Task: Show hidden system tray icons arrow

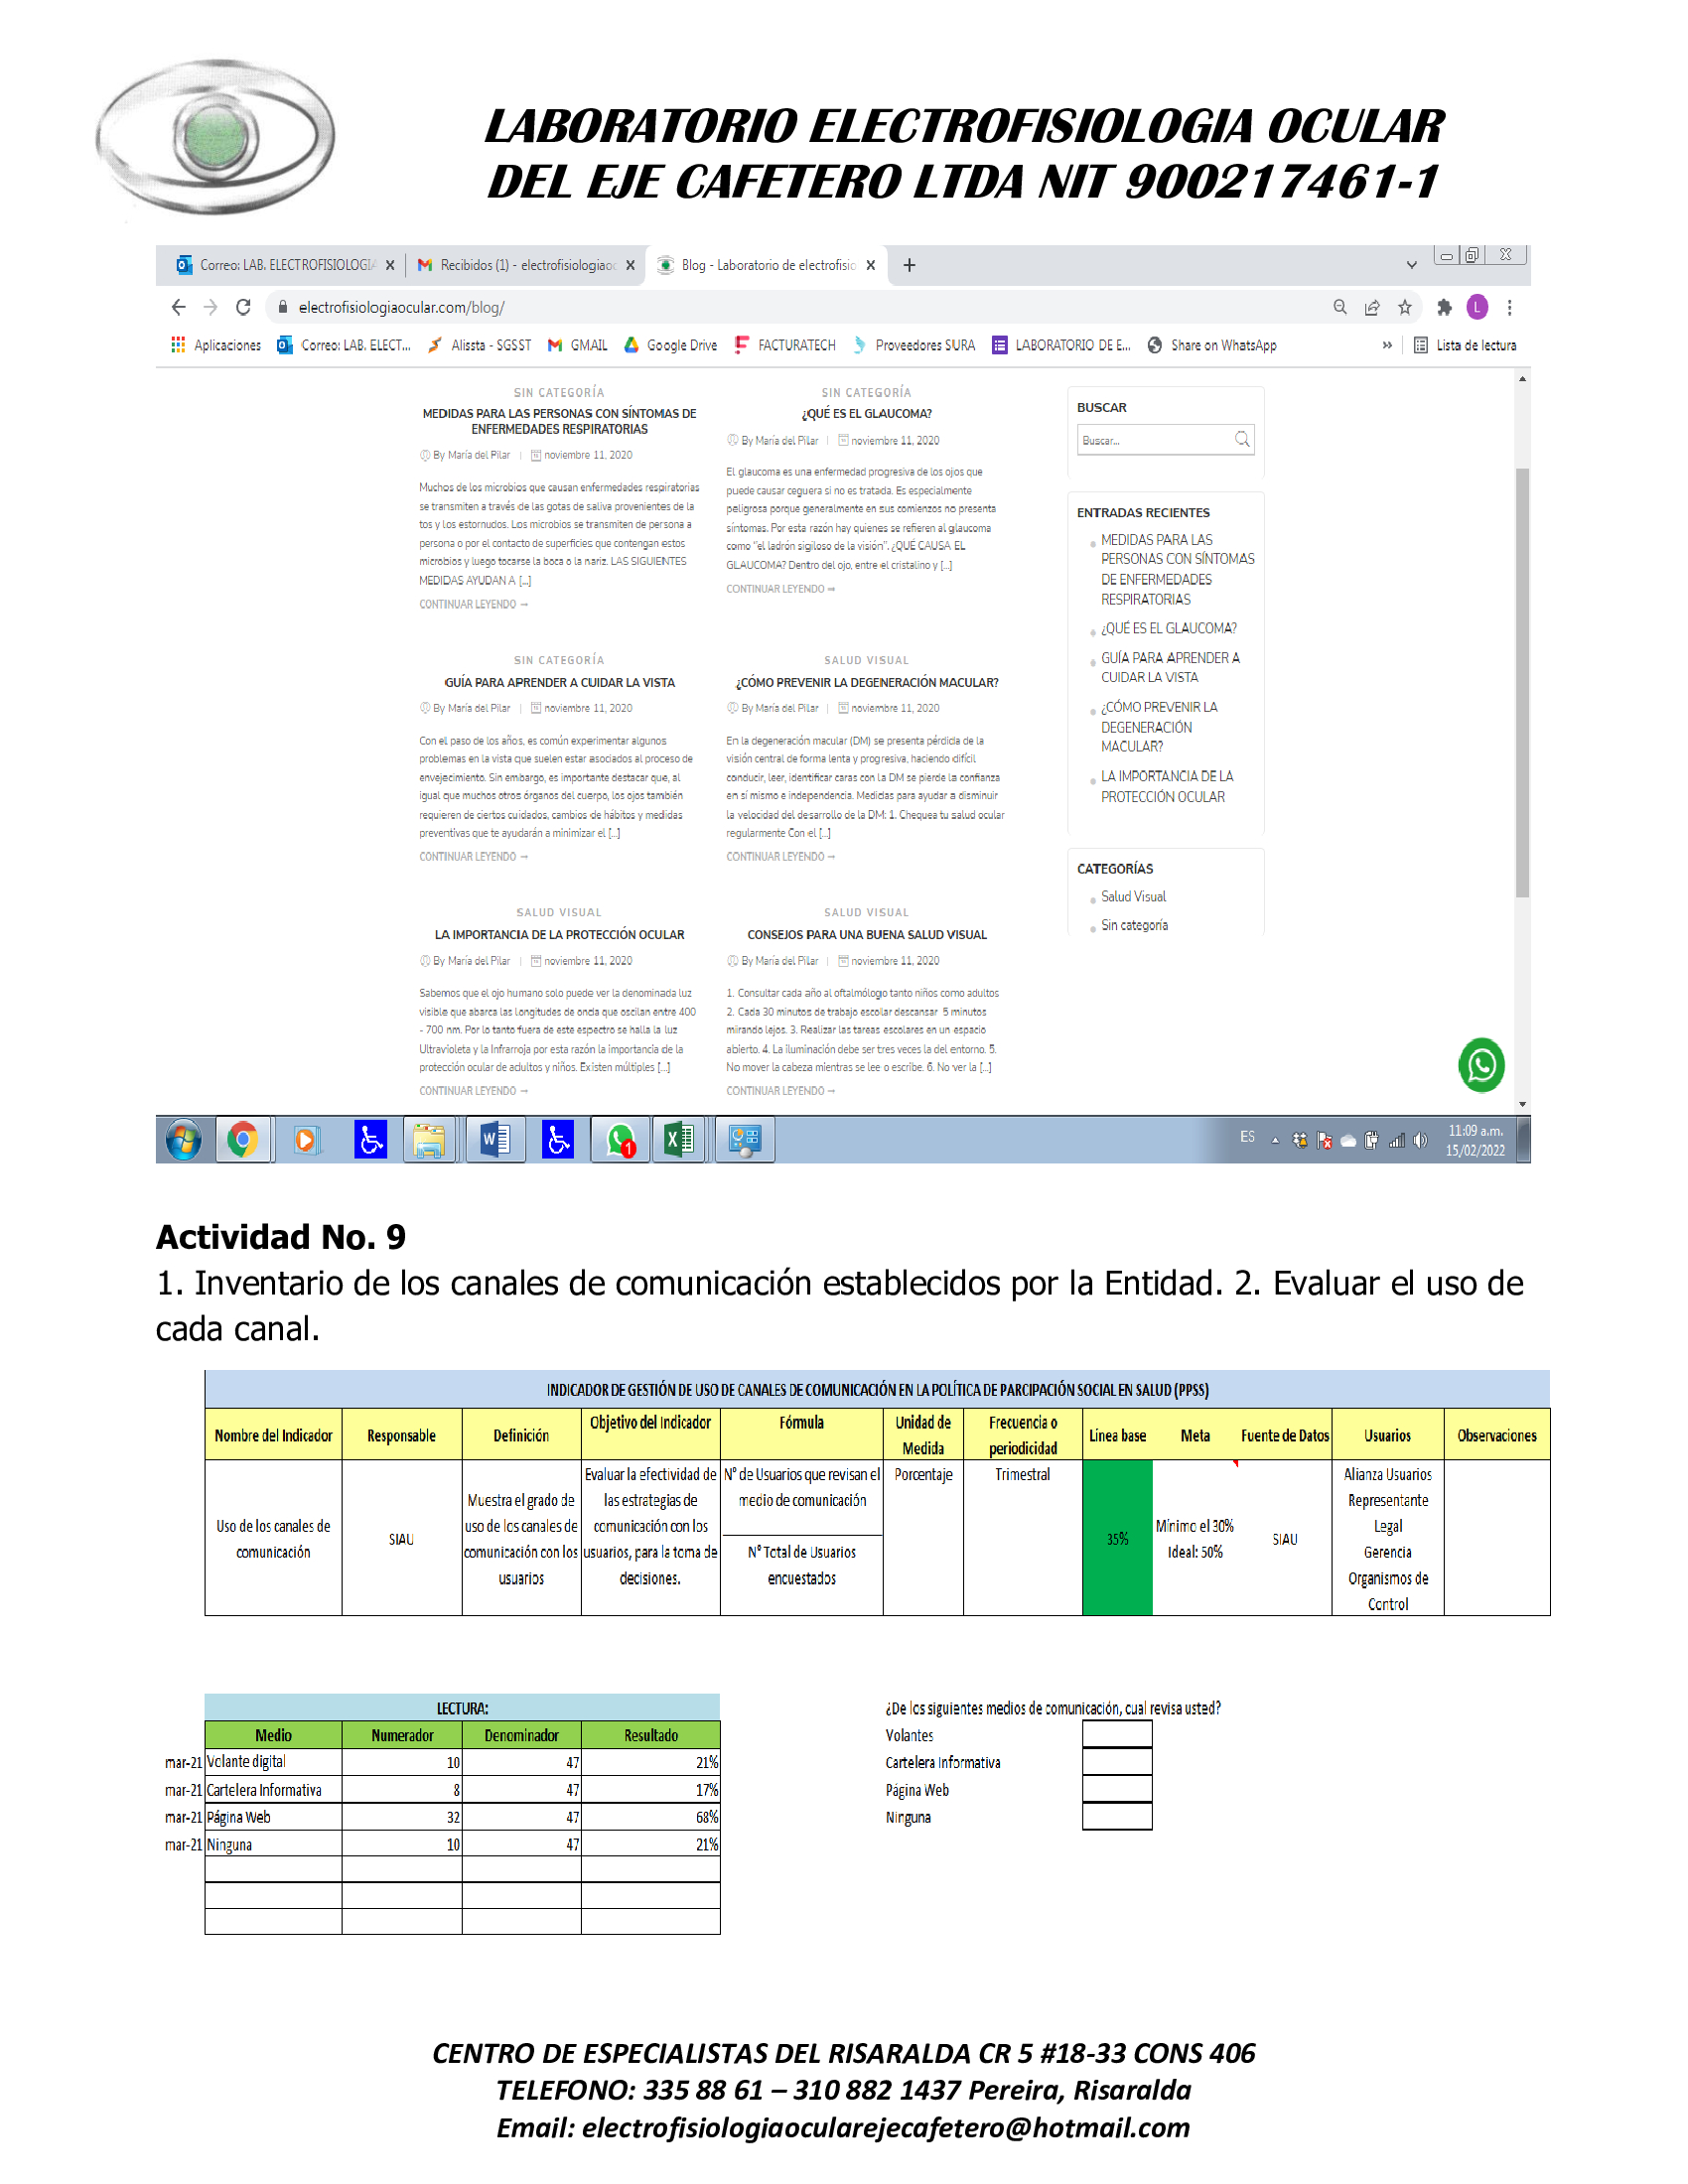Action: coord(1275,1141)
